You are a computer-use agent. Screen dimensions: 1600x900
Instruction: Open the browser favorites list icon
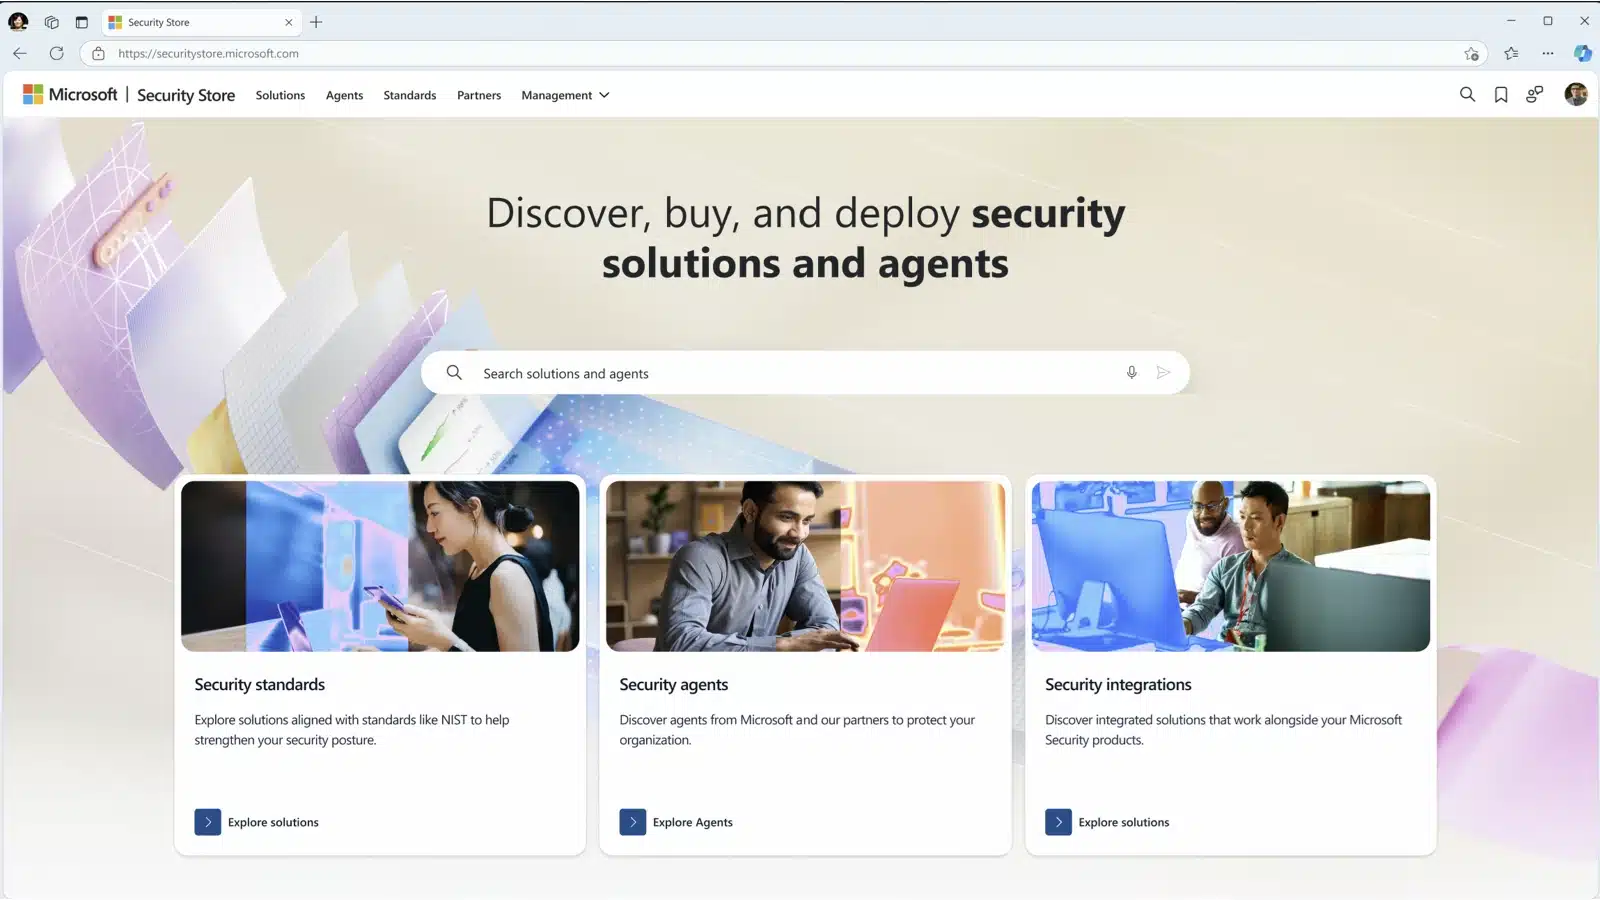coord(1510,53)
